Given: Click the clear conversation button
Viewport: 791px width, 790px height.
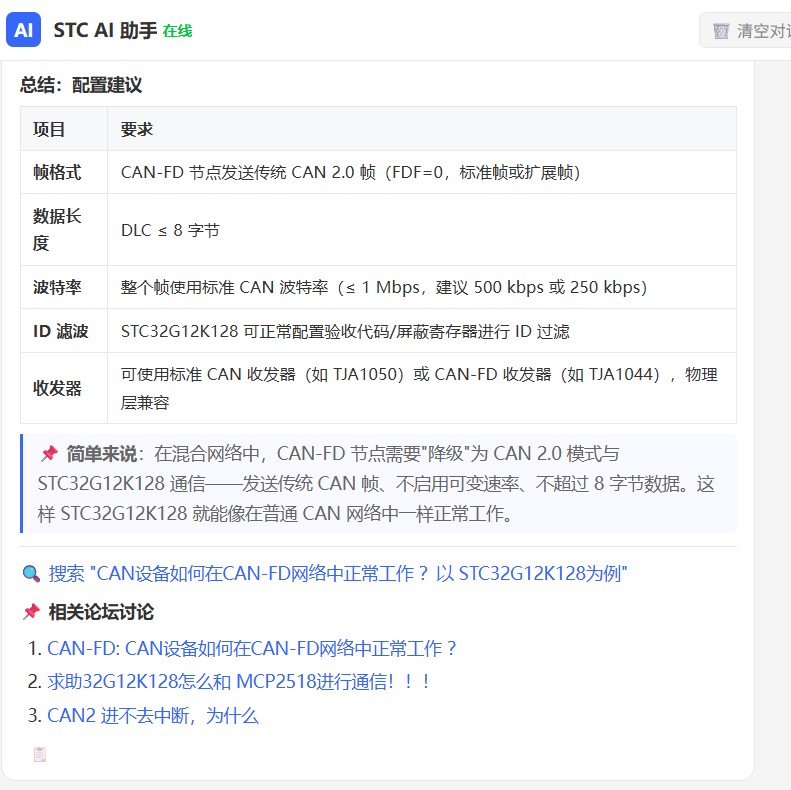Looking at the screenshot, I should click(745, 31).
